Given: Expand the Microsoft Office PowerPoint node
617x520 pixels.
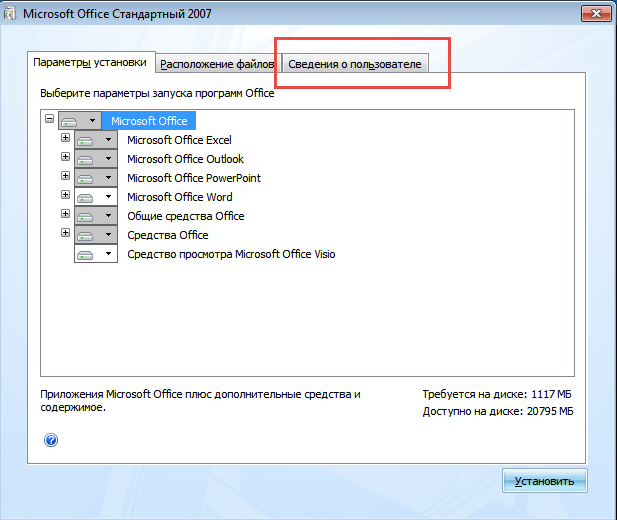Looking at the screenshot, I should (x=66, y=177).
